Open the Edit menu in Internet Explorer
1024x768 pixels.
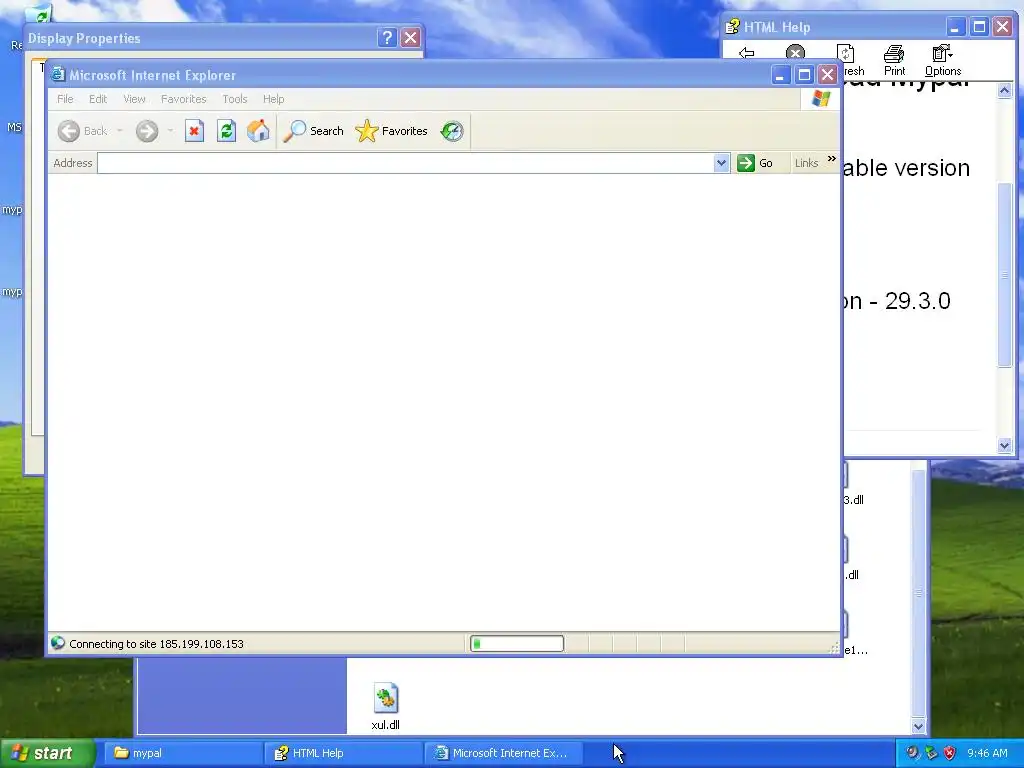click(x=98, y=99)
